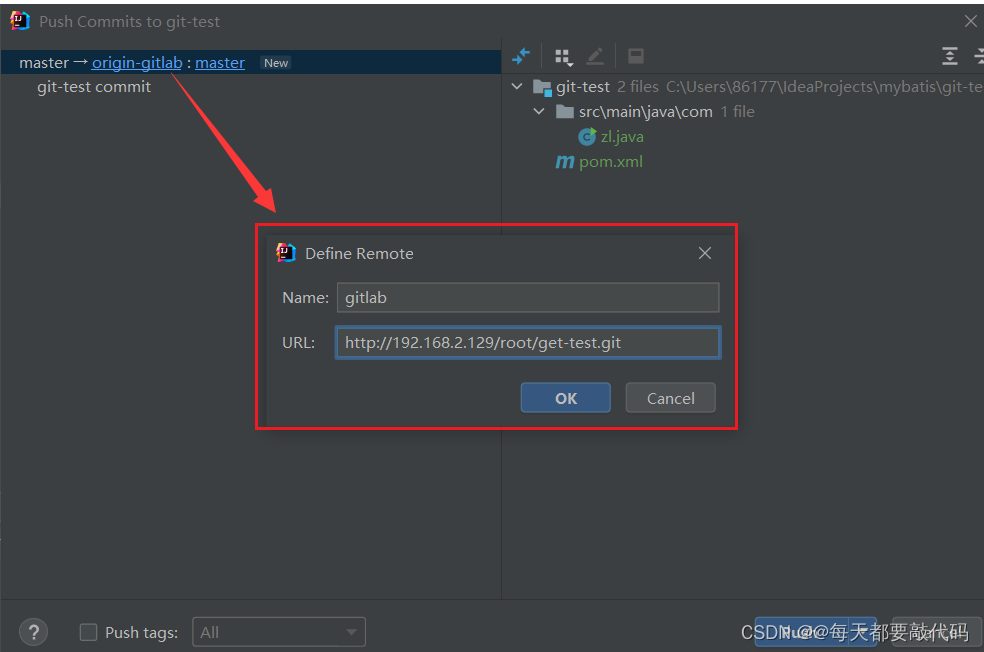The width and height of the screenshot is (984, 652).
Task: Open the help question mark button
Action: tap(34, 632)
